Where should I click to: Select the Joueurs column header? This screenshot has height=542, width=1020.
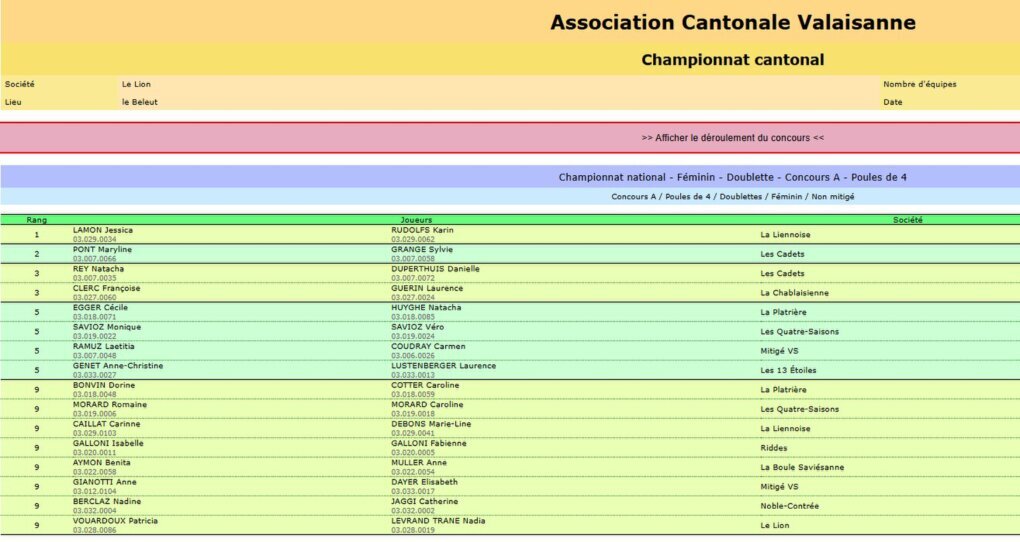pos(416,220)
